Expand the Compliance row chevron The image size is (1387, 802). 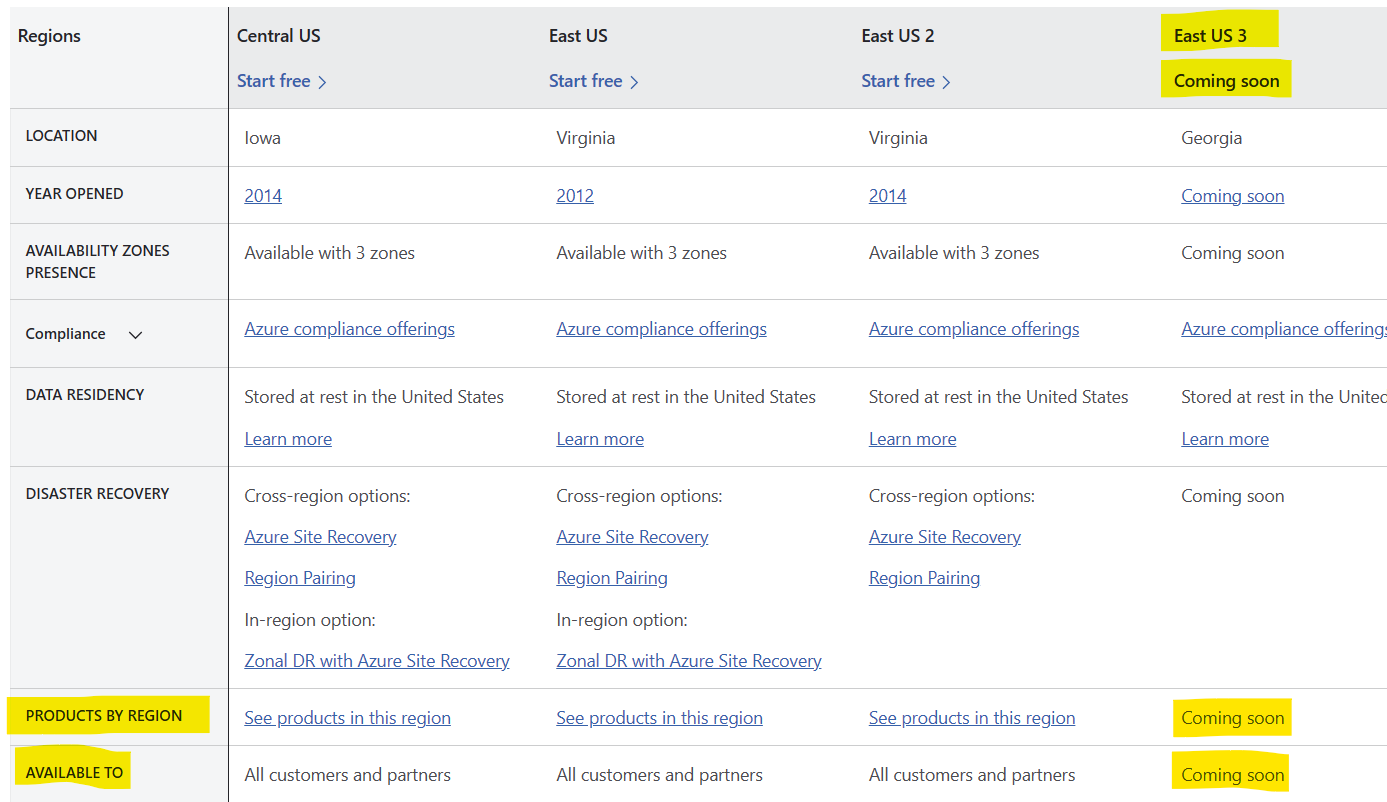[136, 335]
